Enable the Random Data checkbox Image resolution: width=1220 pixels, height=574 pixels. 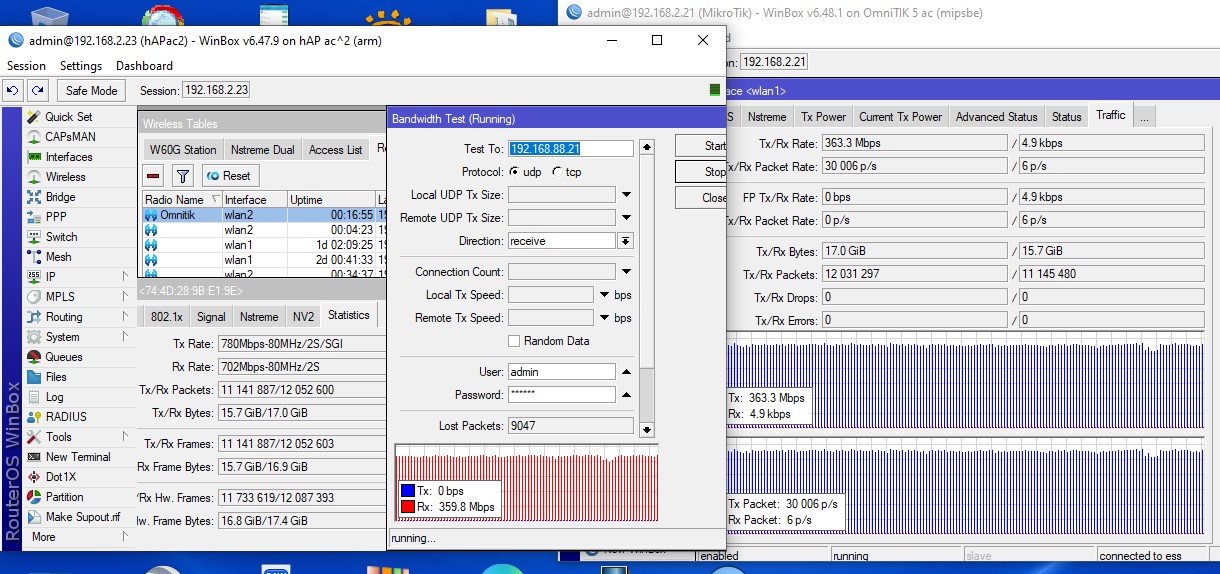(x=514, y=341)
